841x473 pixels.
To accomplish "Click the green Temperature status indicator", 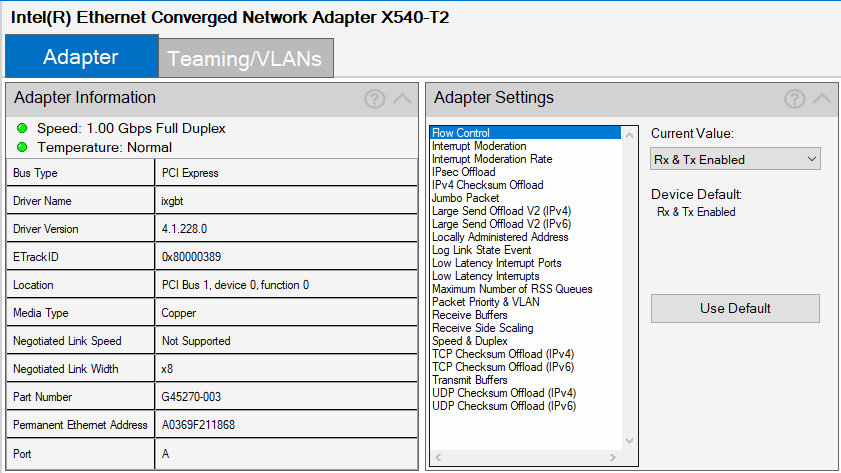I will [x=22, y=147].
